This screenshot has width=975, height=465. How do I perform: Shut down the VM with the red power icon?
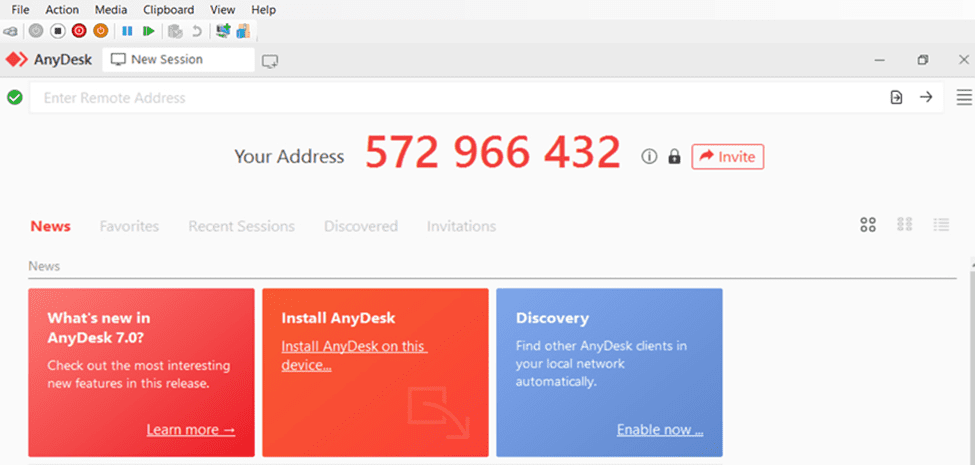coord(79,30)
